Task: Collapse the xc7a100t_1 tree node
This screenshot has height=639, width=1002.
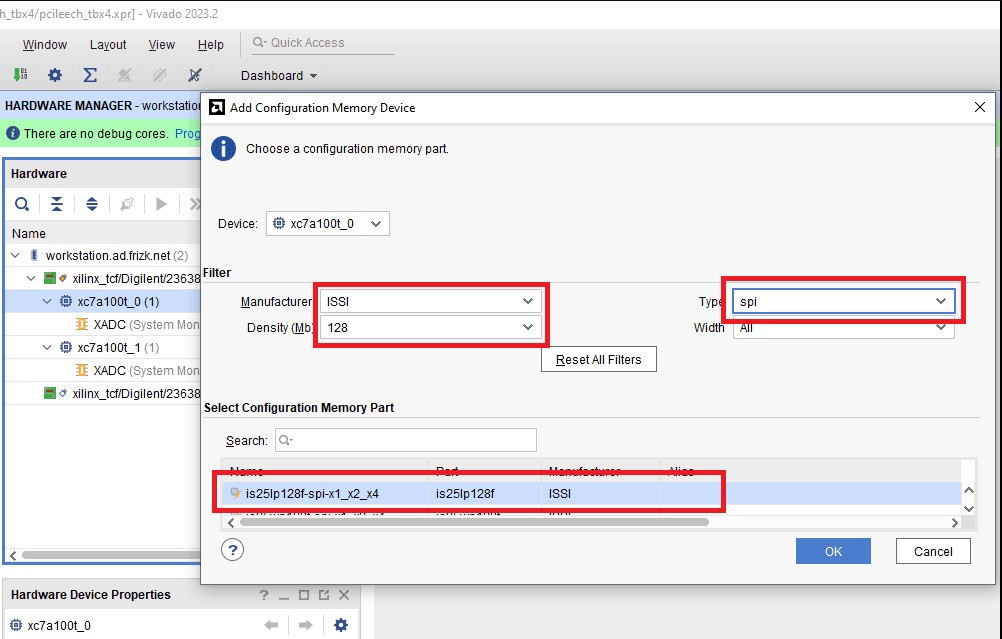Action: pyautogui.click(x=47, y=348)
